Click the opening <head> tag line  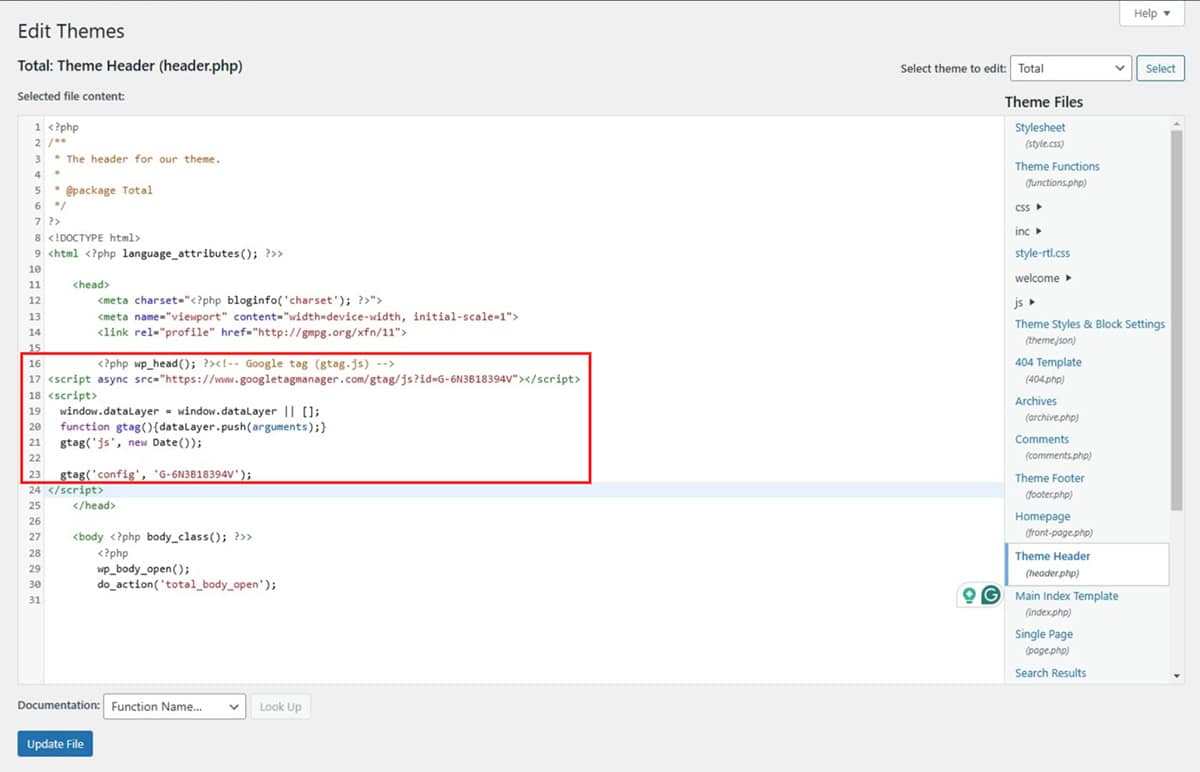click(91, 285)
